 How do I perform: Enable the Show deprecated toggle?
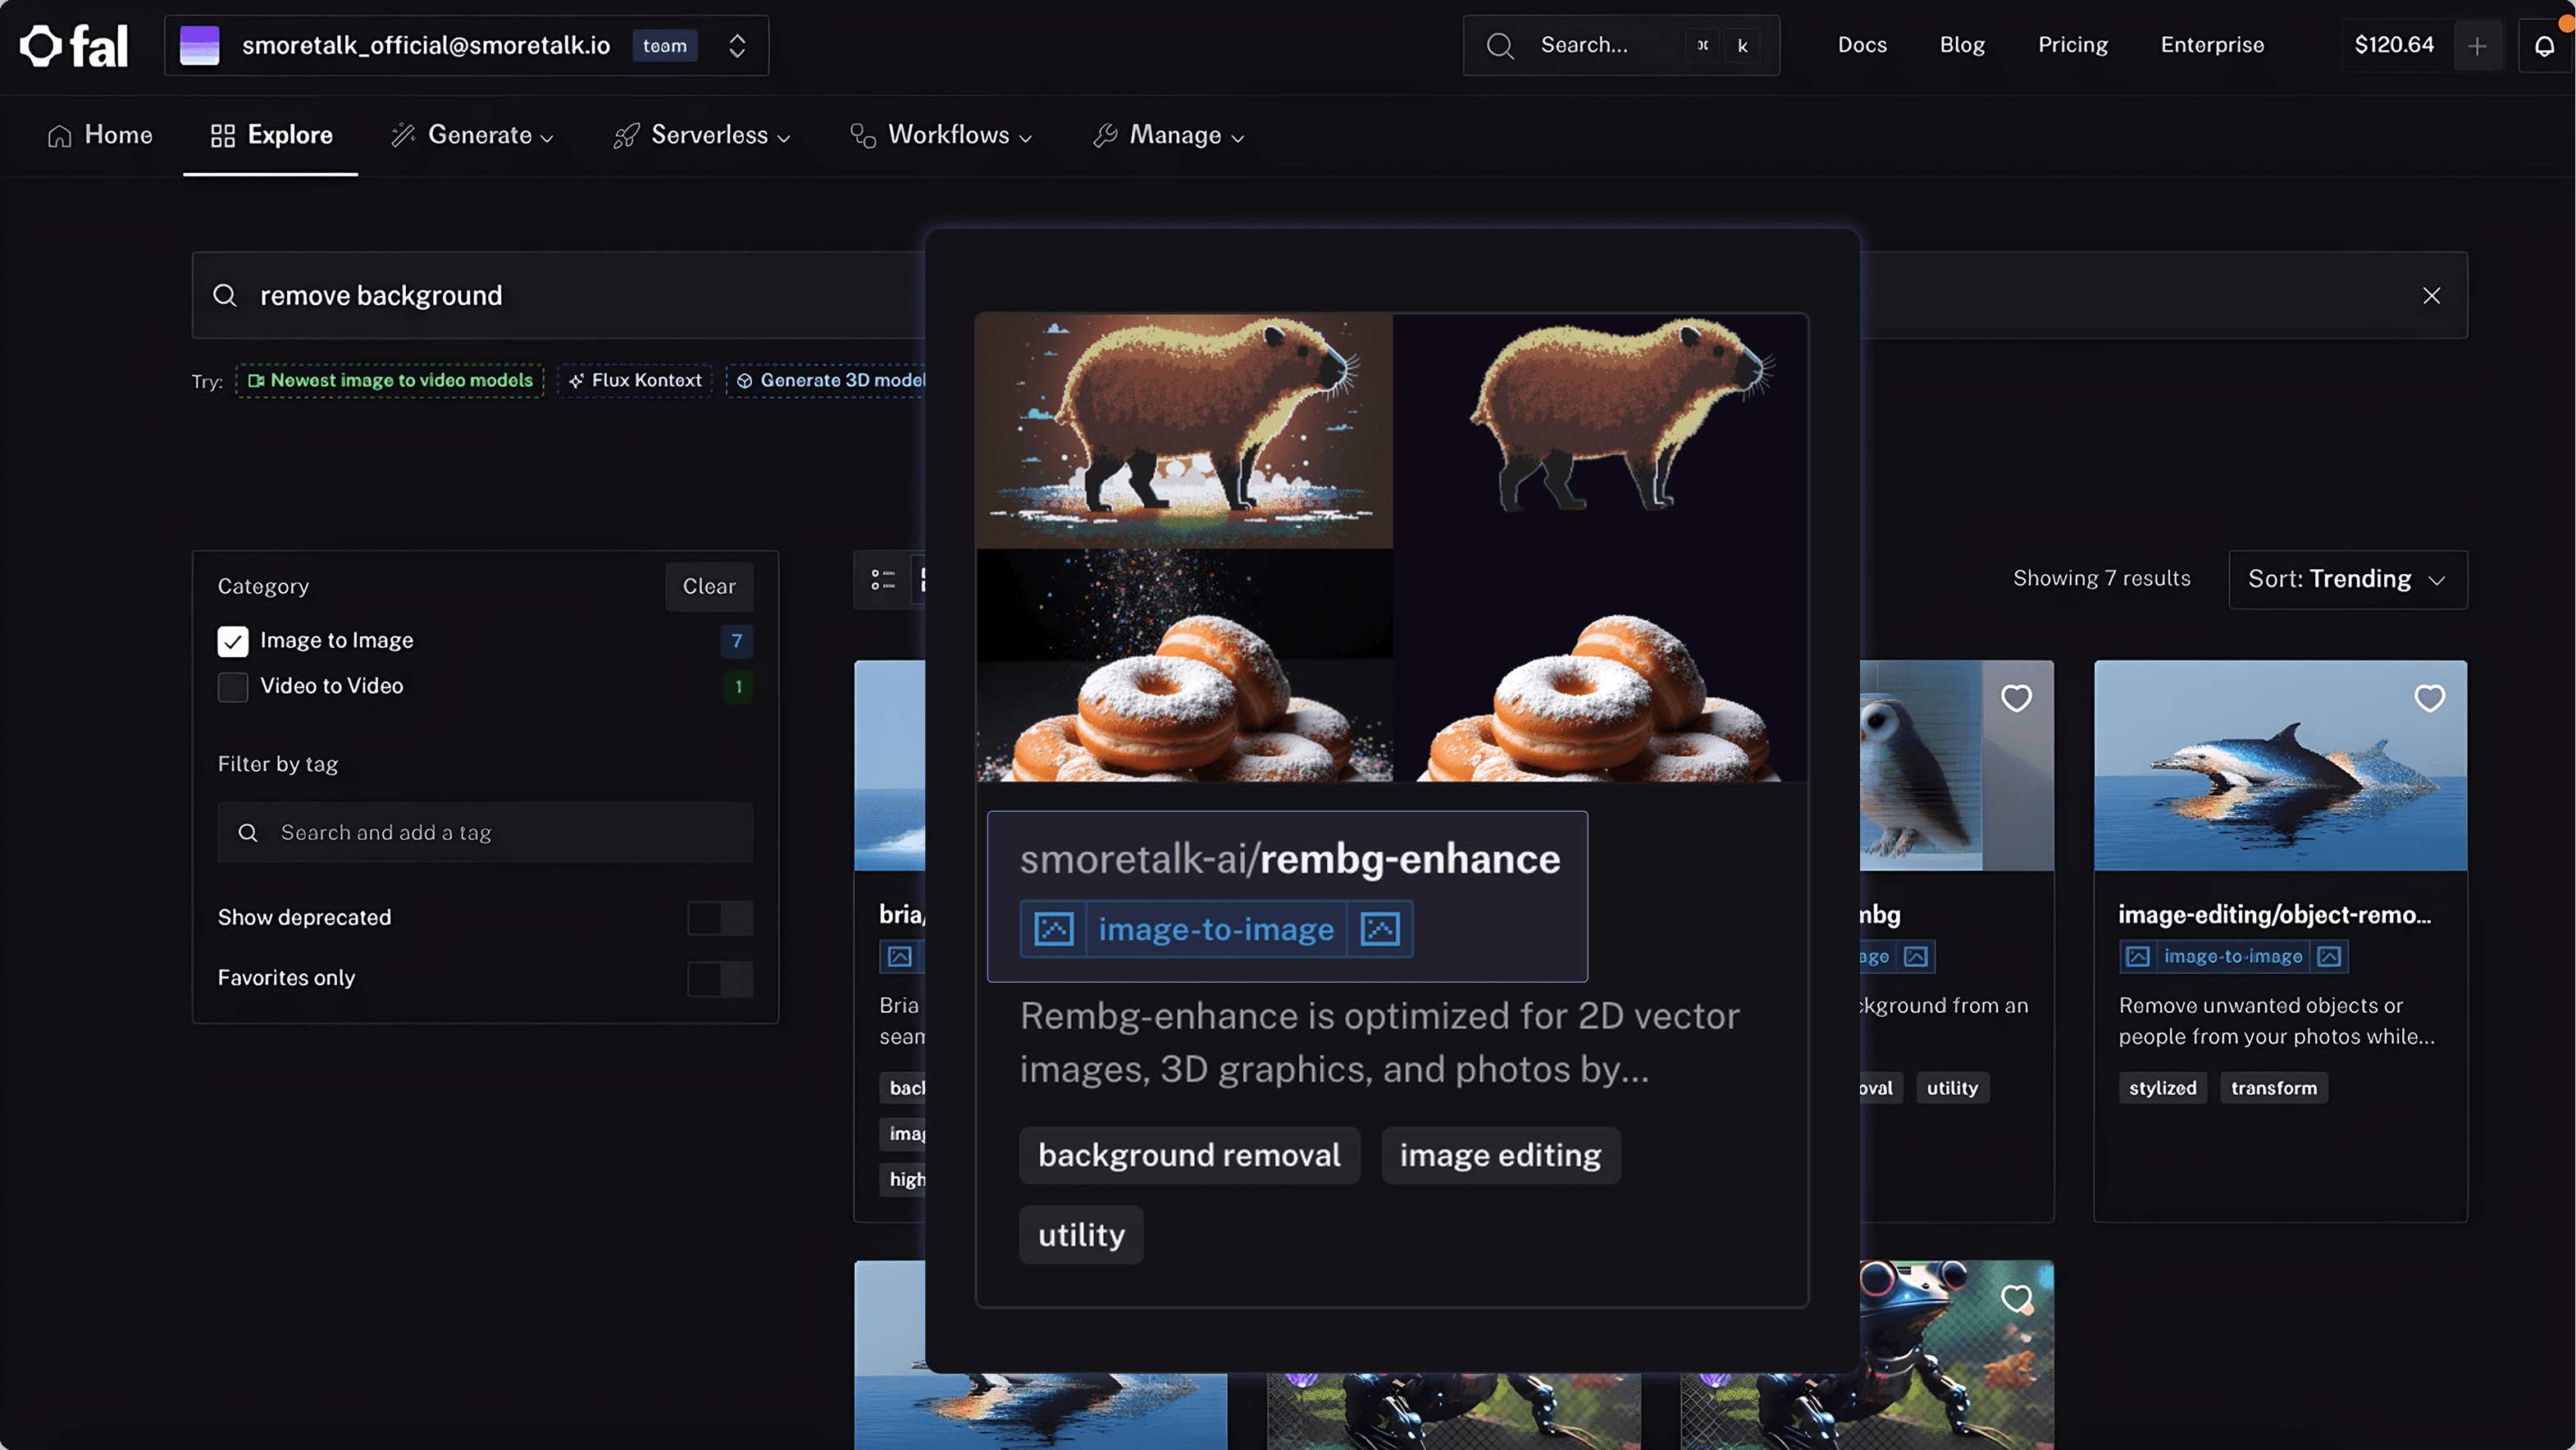(719, 918)
